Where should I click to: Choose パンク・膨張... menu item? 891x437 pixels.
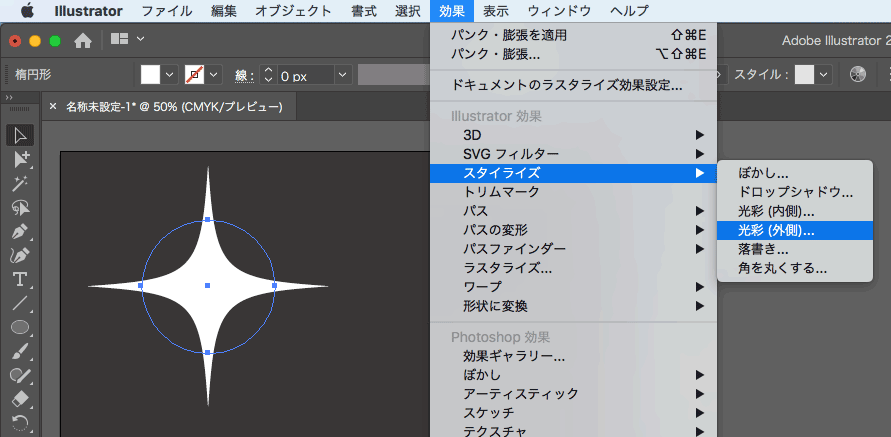pyautogui.click(x=573, y=54)
